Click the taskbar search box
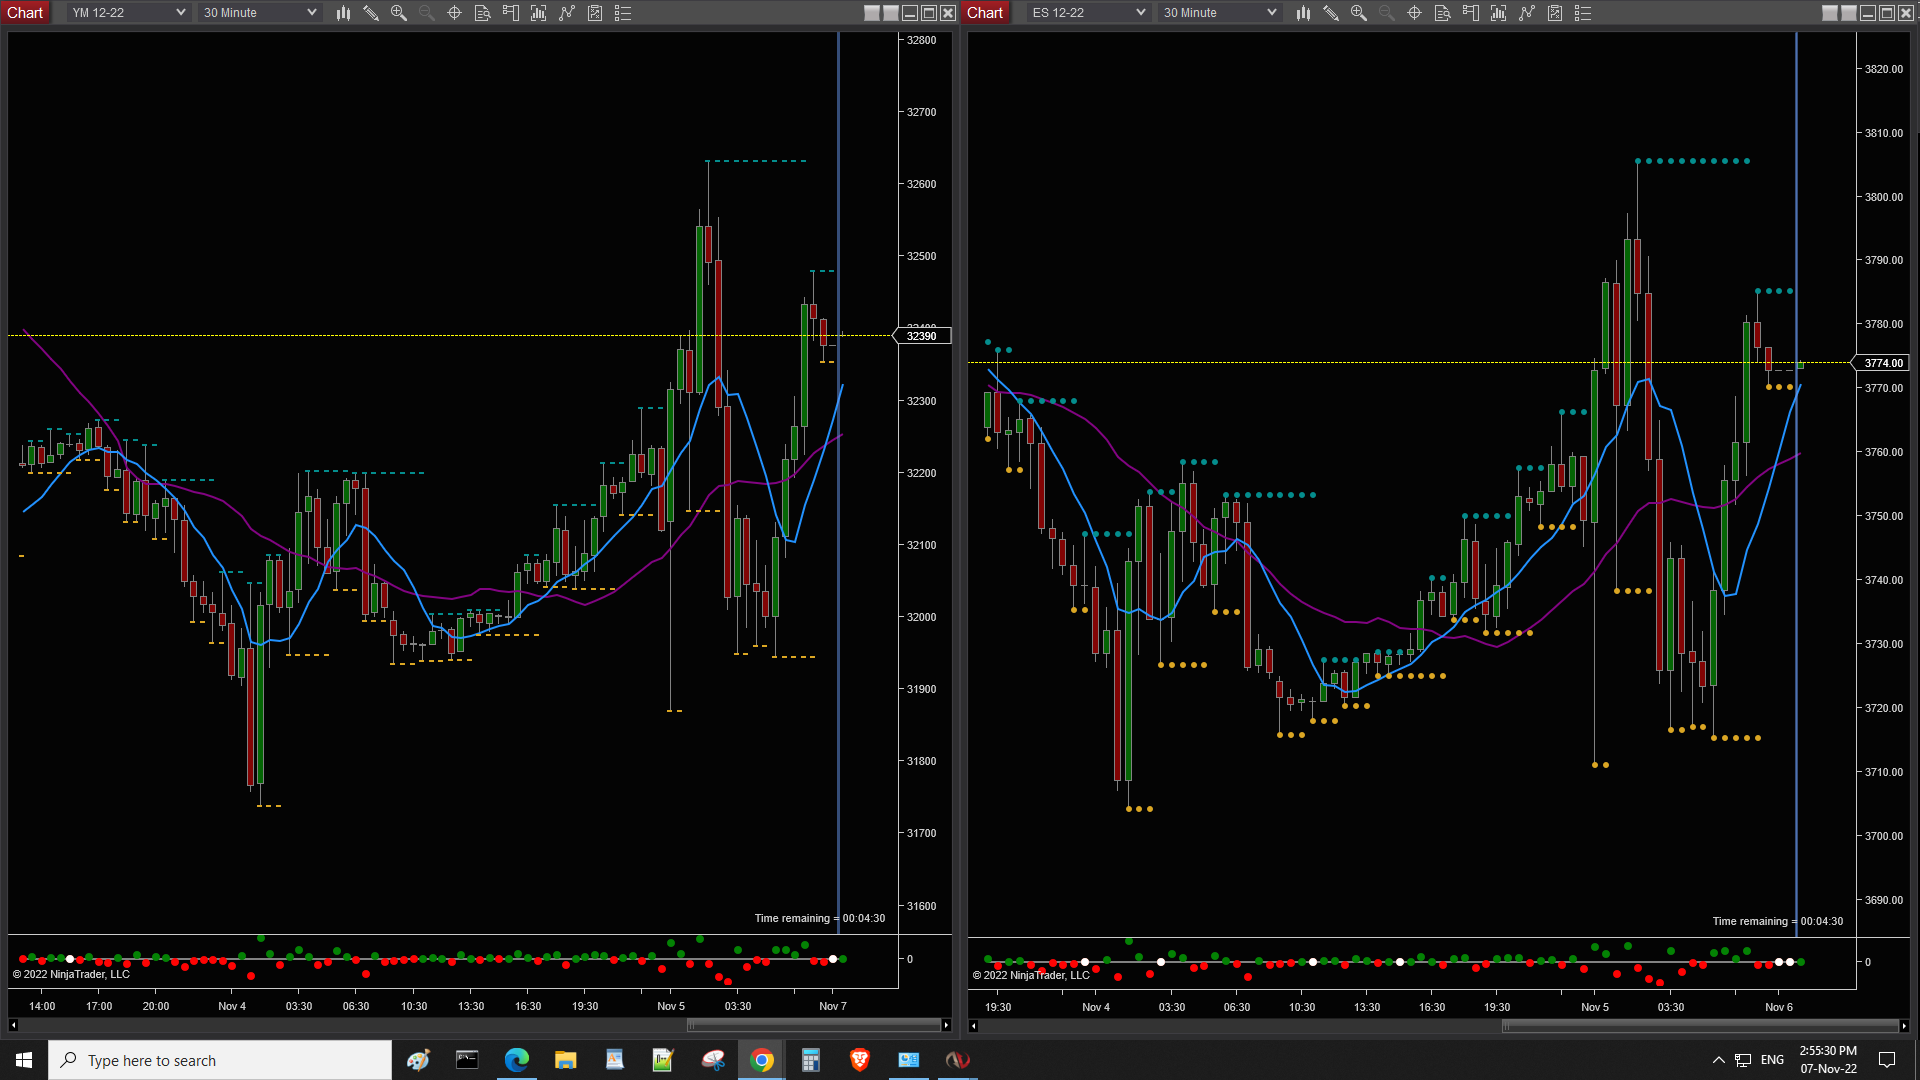1920x1080 pixels. point(220,1060)
